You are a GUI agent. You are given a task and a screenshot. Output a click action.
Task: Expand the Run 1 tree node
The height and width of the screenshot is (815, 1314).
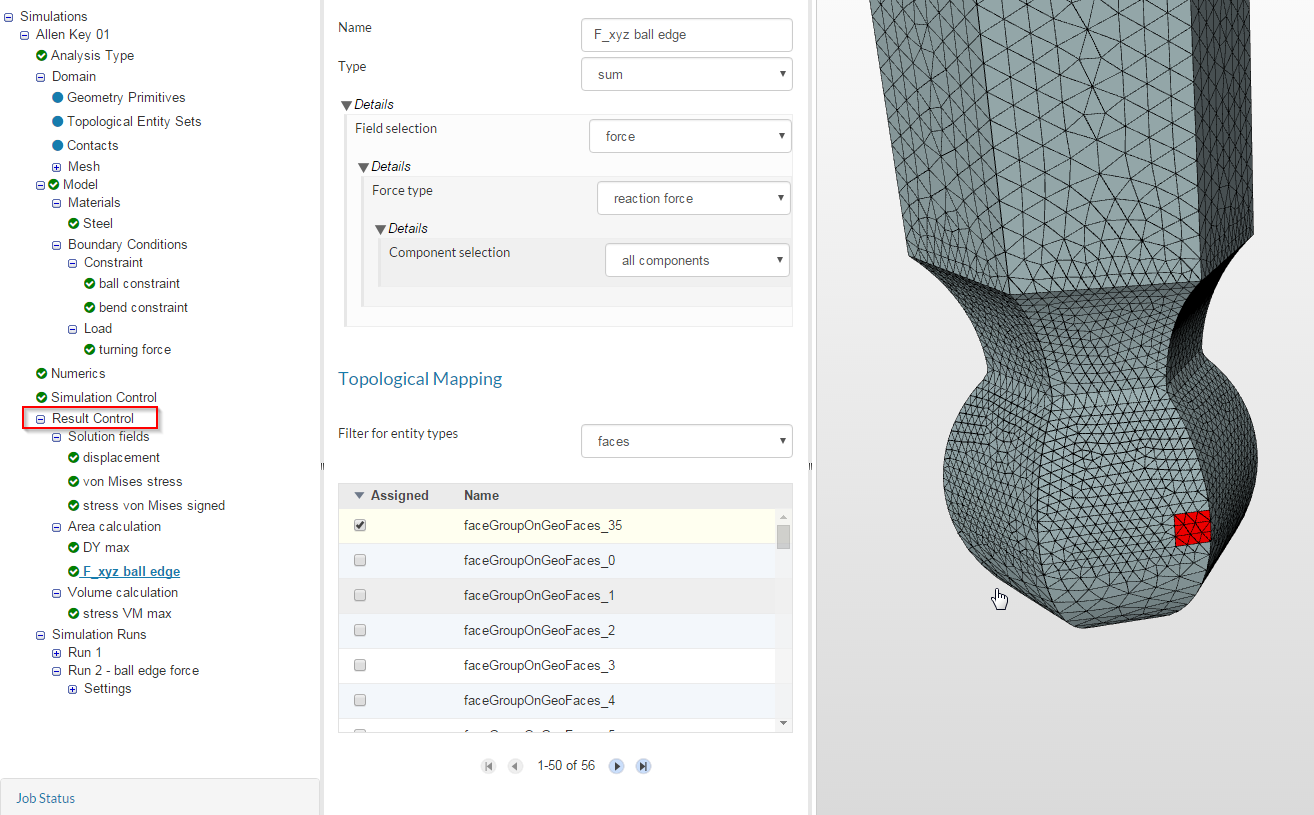[x=56, y=652]
